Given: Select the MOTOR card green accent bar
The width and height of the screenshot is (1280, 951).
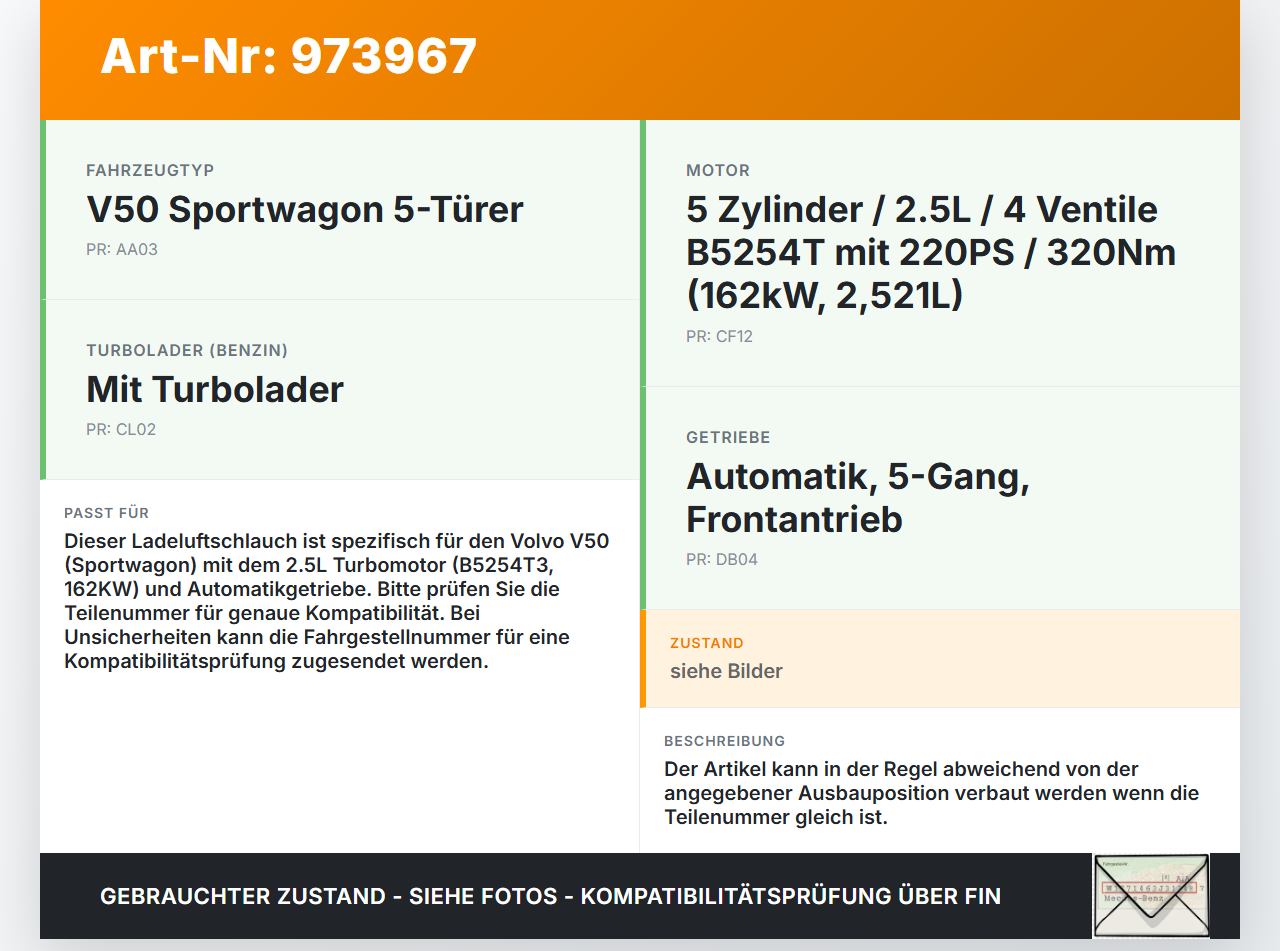Looking at the screenshot, I should [643, 250].
